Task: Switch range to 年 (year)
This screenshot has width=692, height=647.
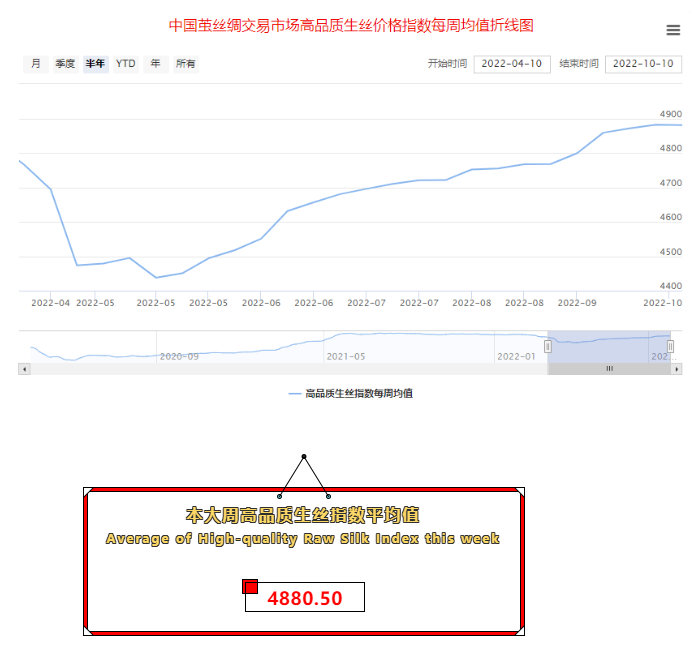Action: coord(155,64)
